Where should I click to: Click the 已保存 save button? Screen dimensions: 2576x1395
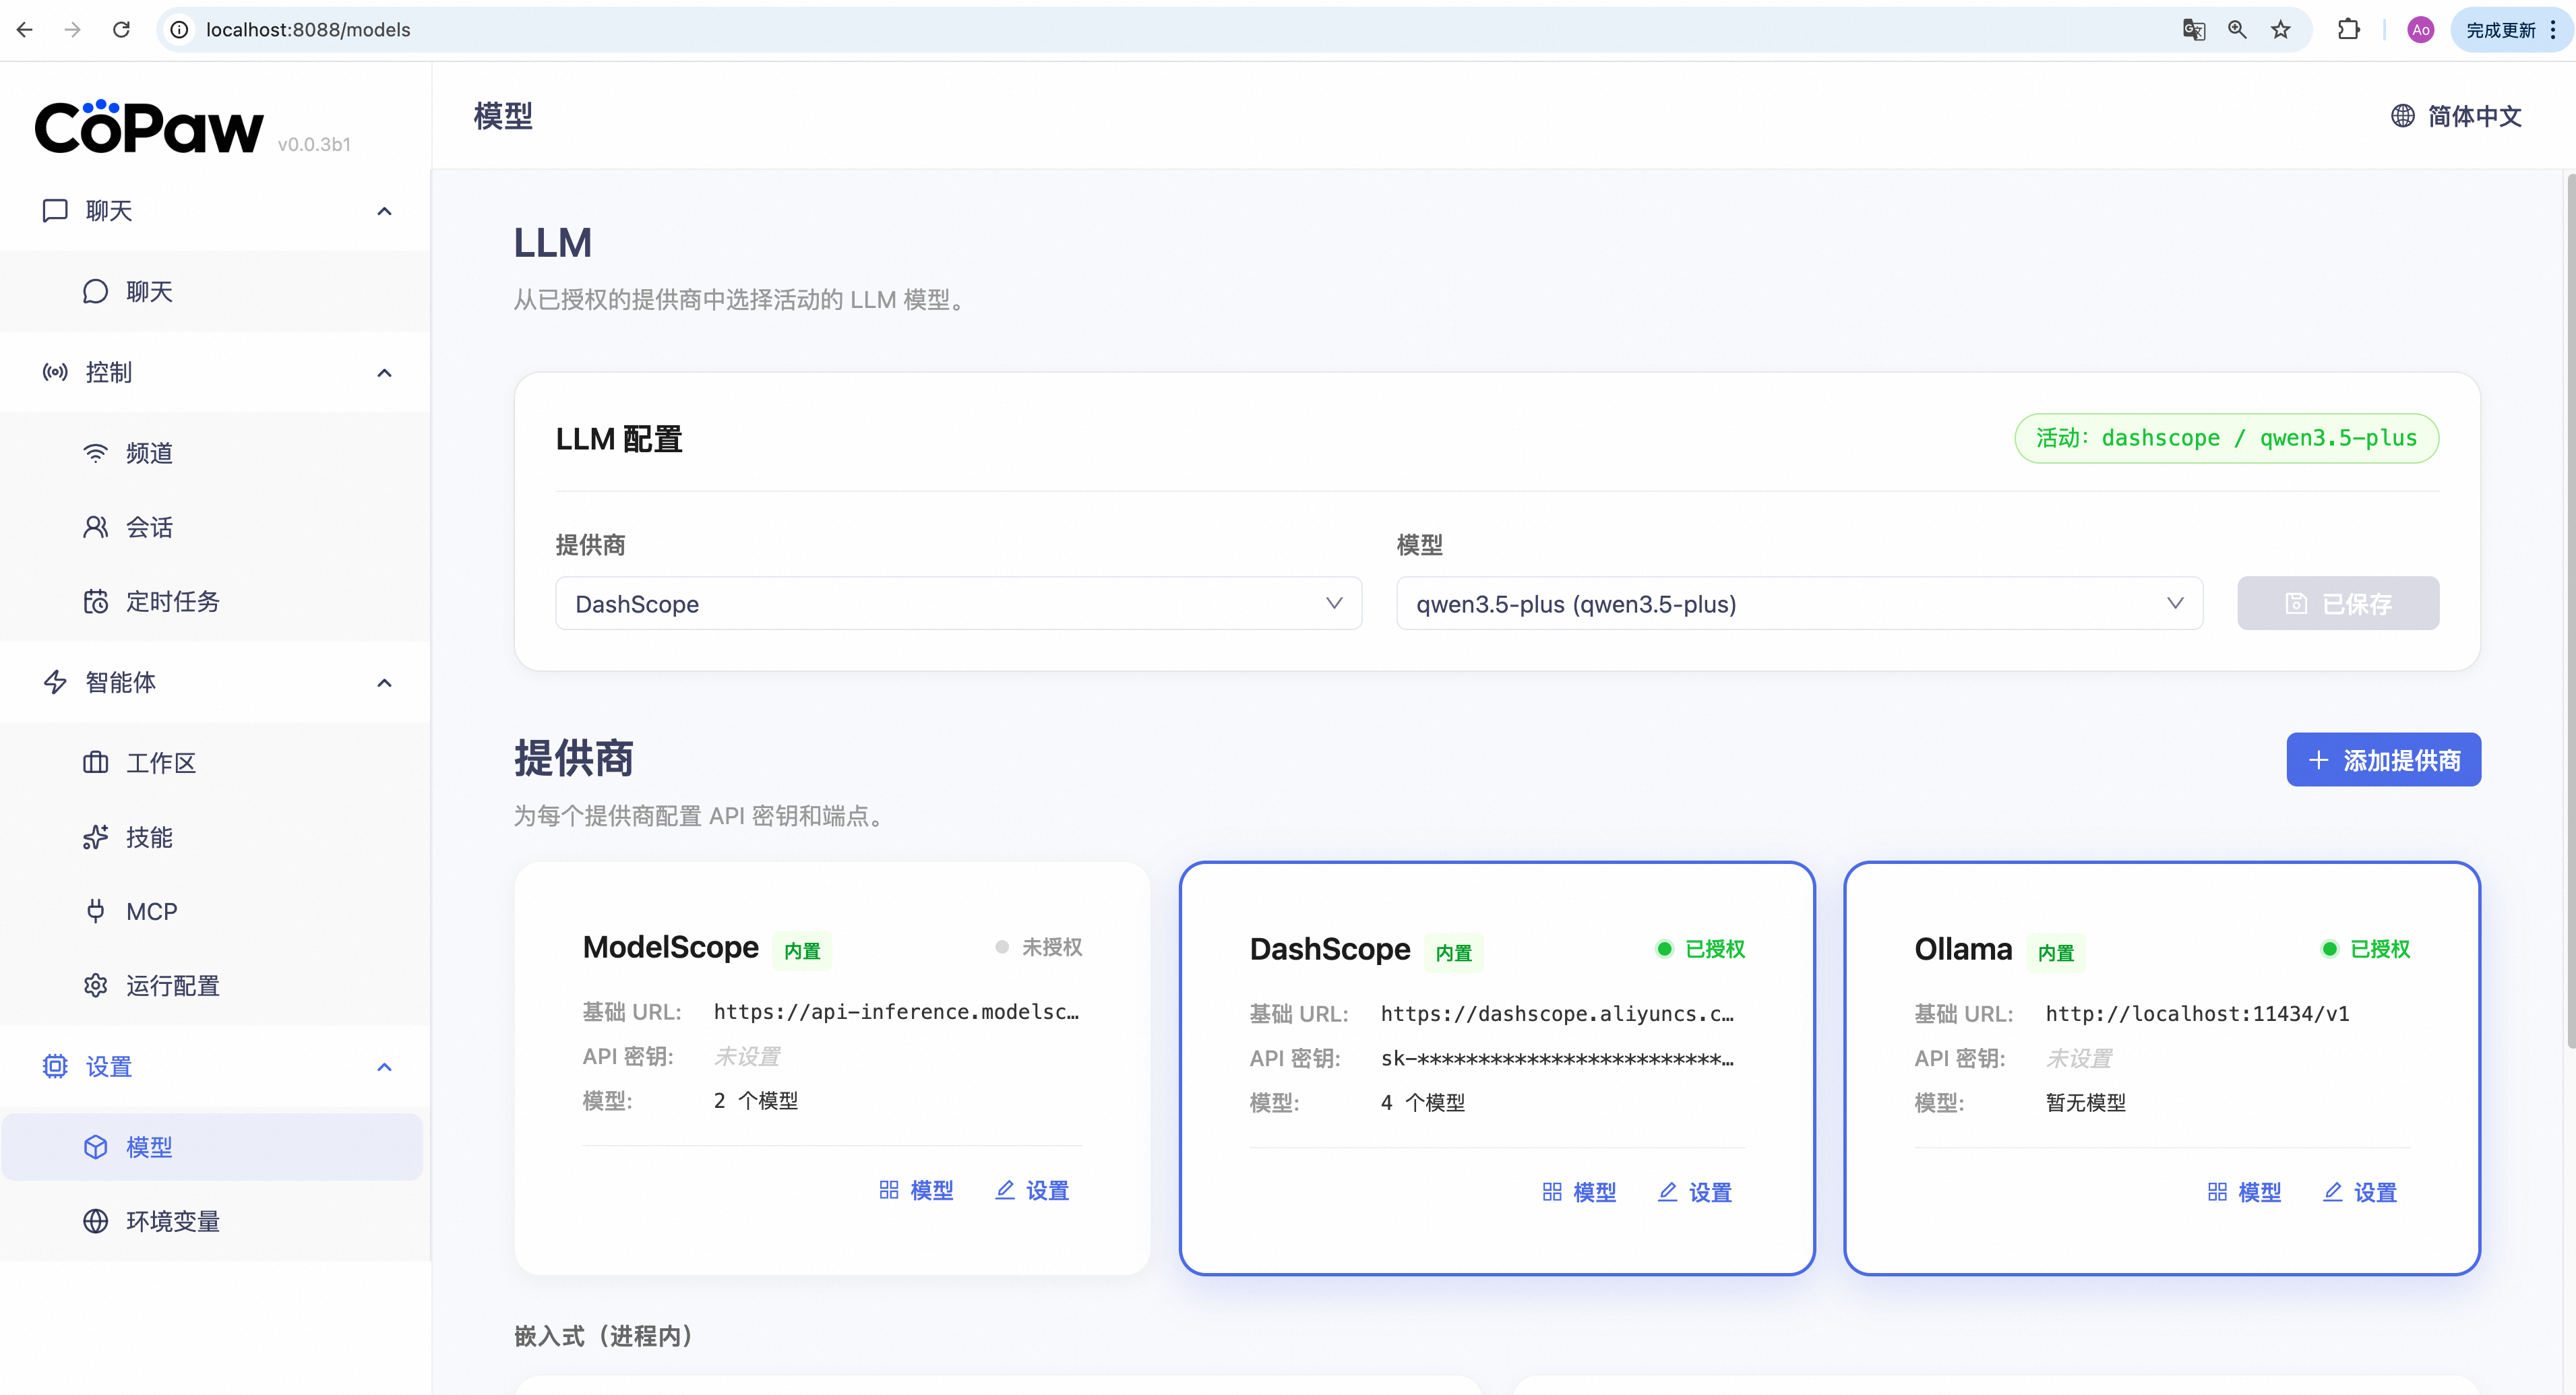tap(2338, 603)
